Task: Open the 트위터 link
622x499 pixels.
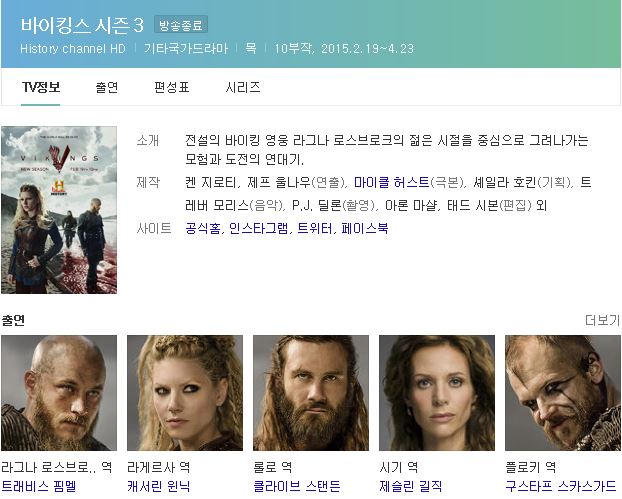Action: tap(315, 228)
